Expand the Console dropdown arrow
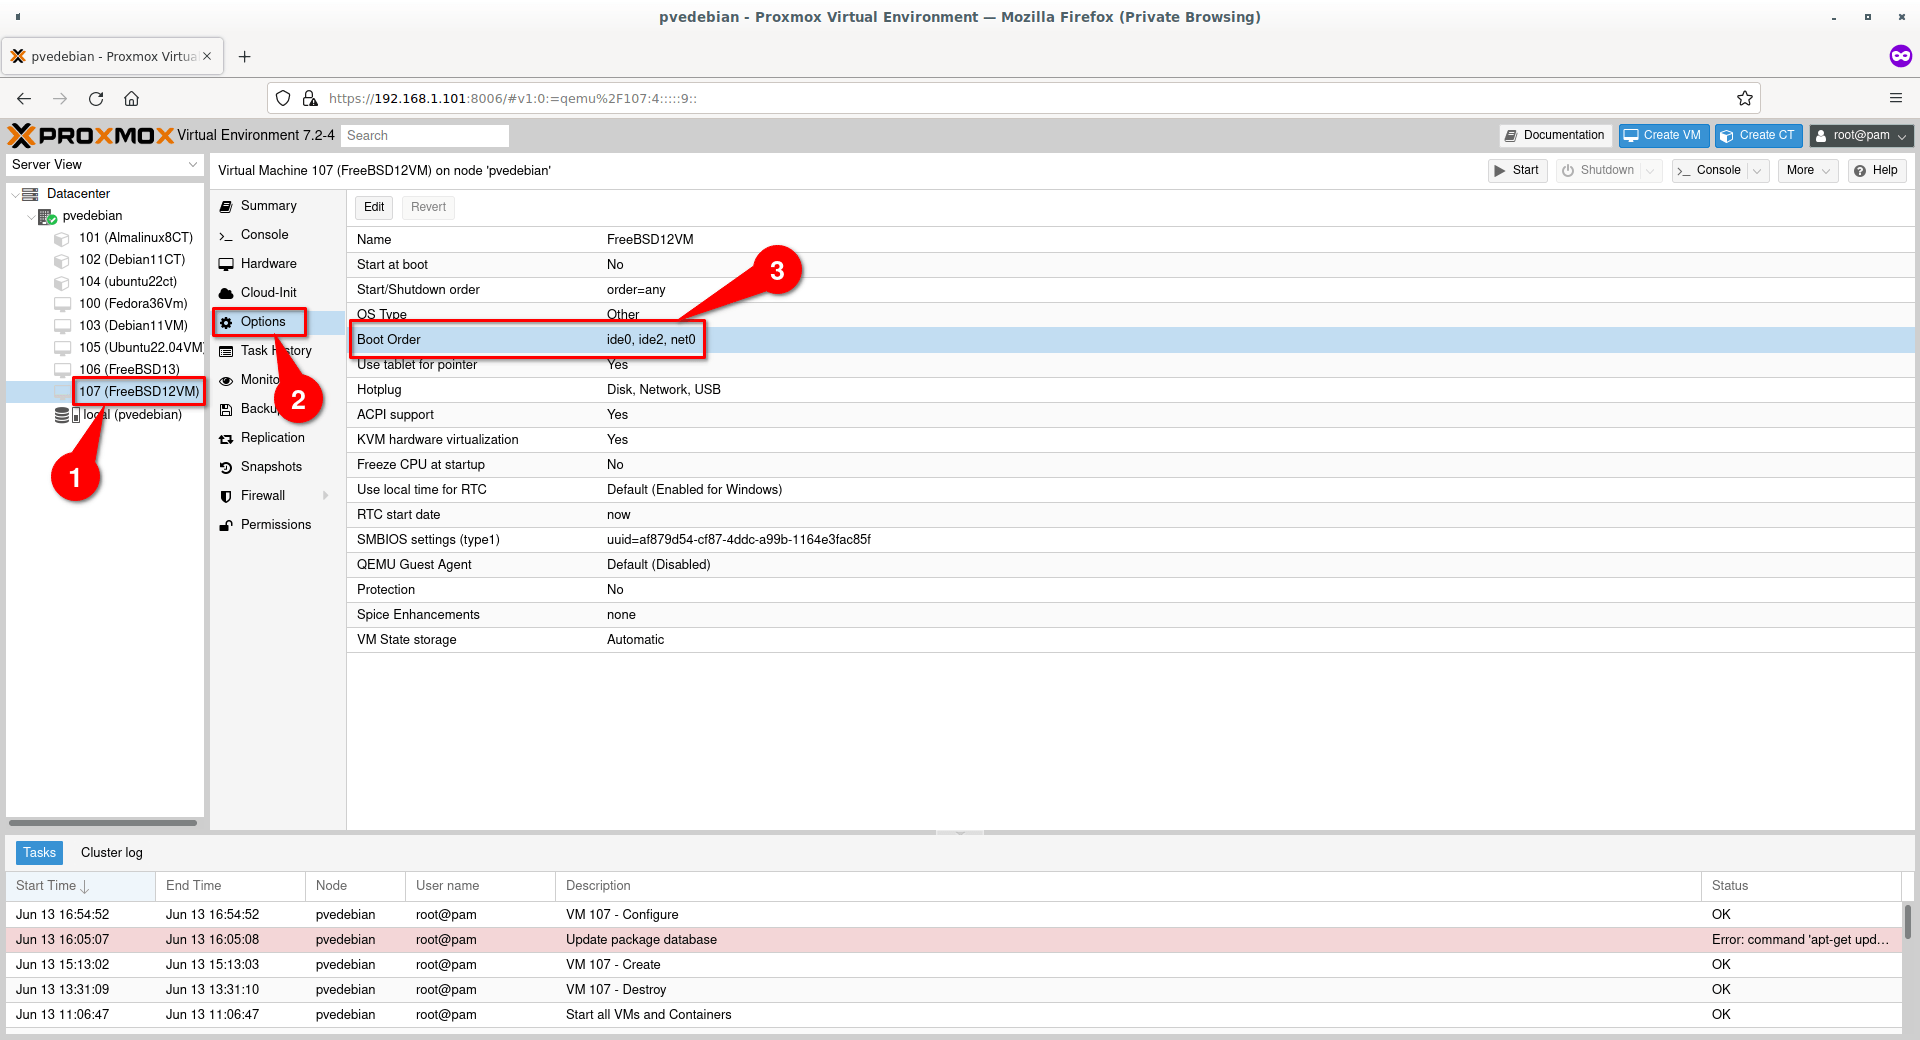Viewport: 1920px width, 1040px height. point(1757,171)
